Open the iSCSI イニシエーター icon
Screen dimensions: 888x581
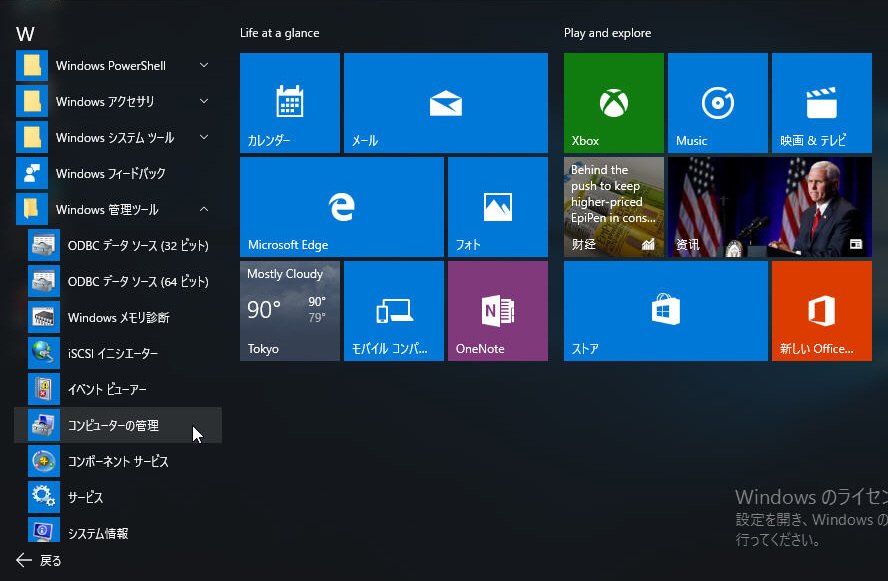pyautogui.click(x=44, y=353)
